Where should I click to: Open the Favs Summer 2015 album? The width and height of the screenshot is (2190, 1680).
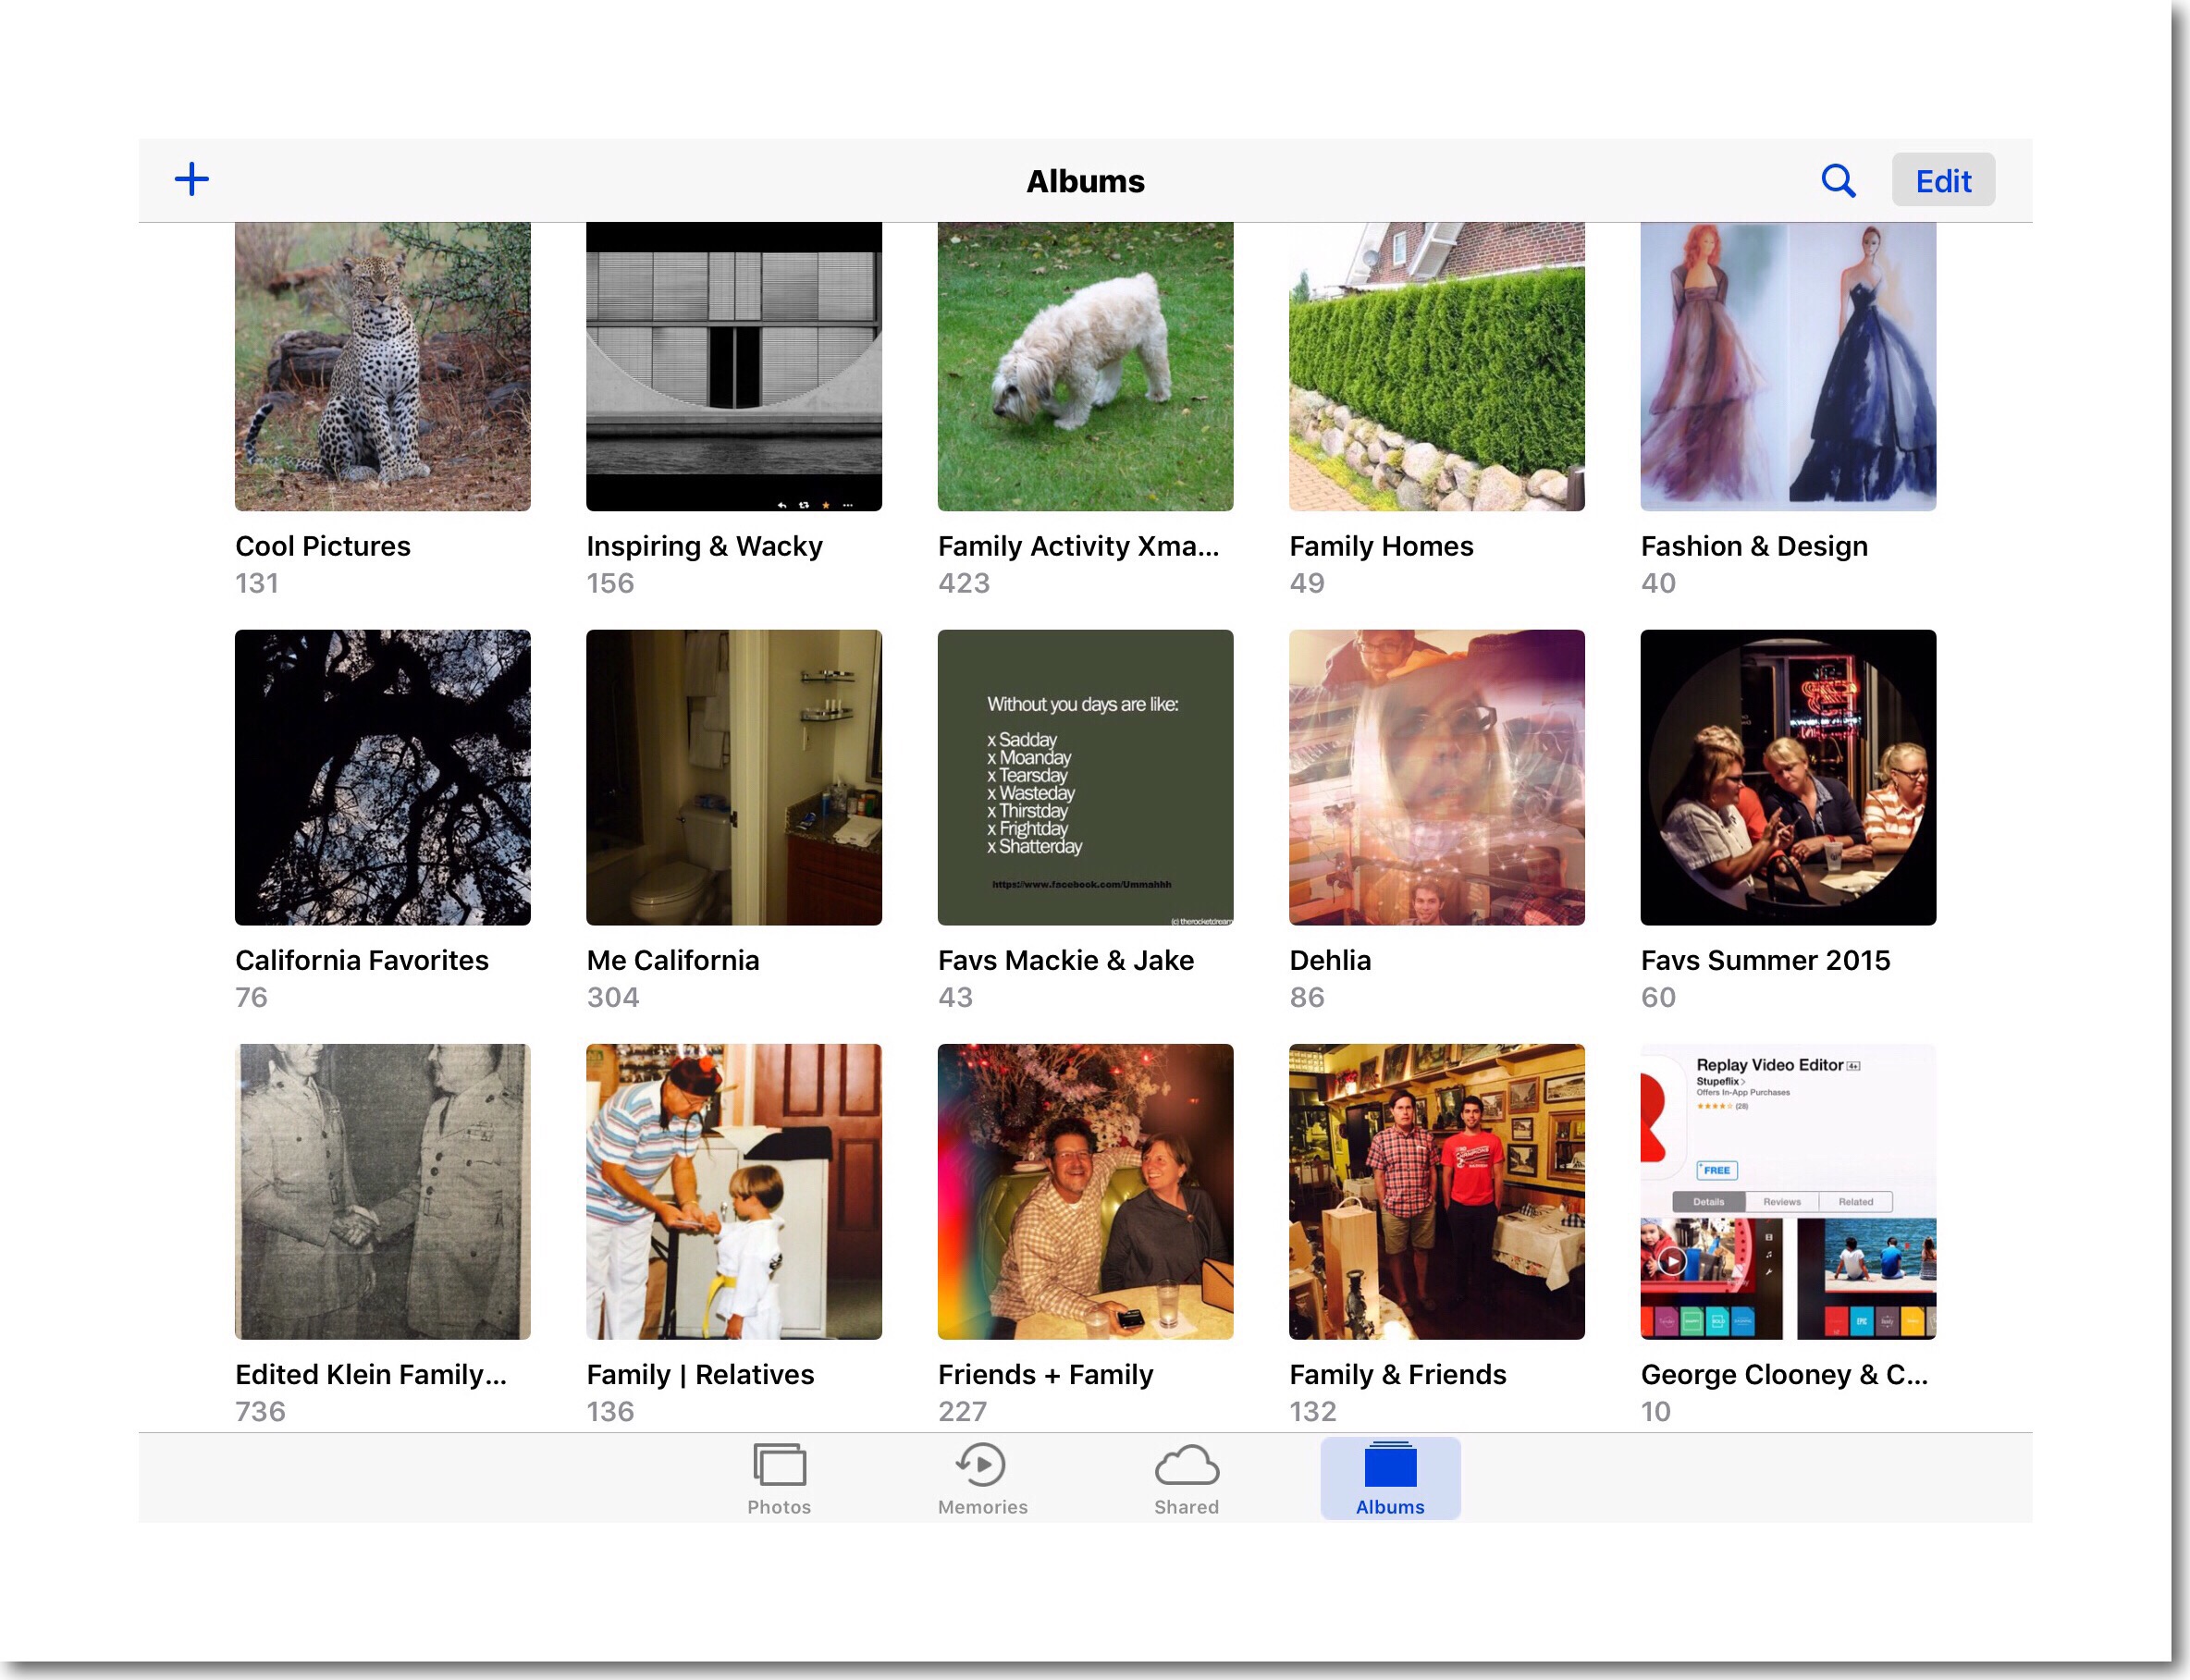point(1788,777)
